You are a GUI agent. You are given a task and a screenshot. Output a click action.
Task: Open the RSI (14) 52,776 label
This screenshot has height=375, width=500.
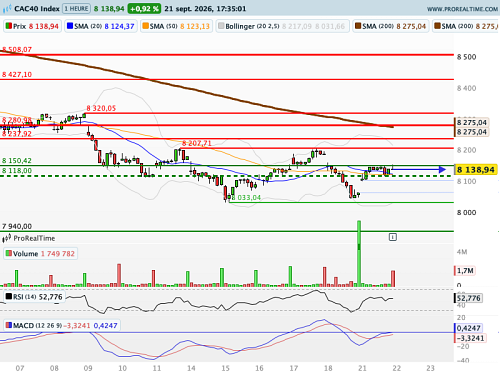(34, 297)
